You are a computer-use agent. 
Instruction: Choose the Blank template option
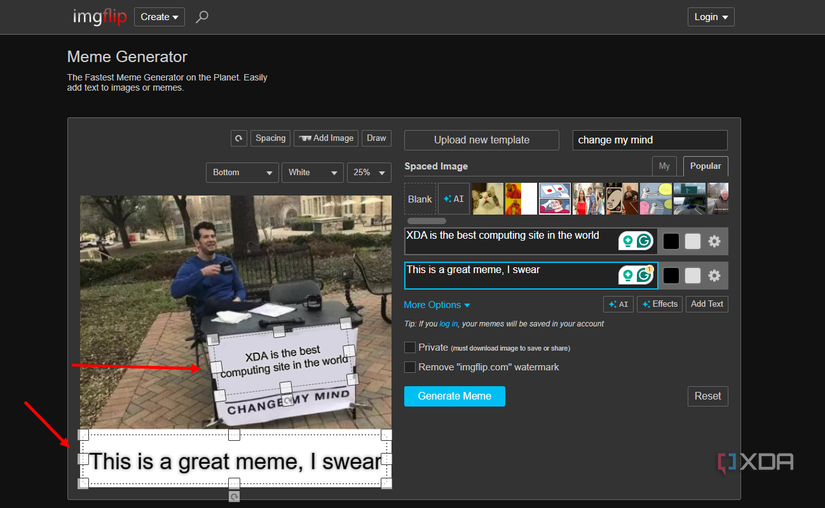[x=420, y=199]
